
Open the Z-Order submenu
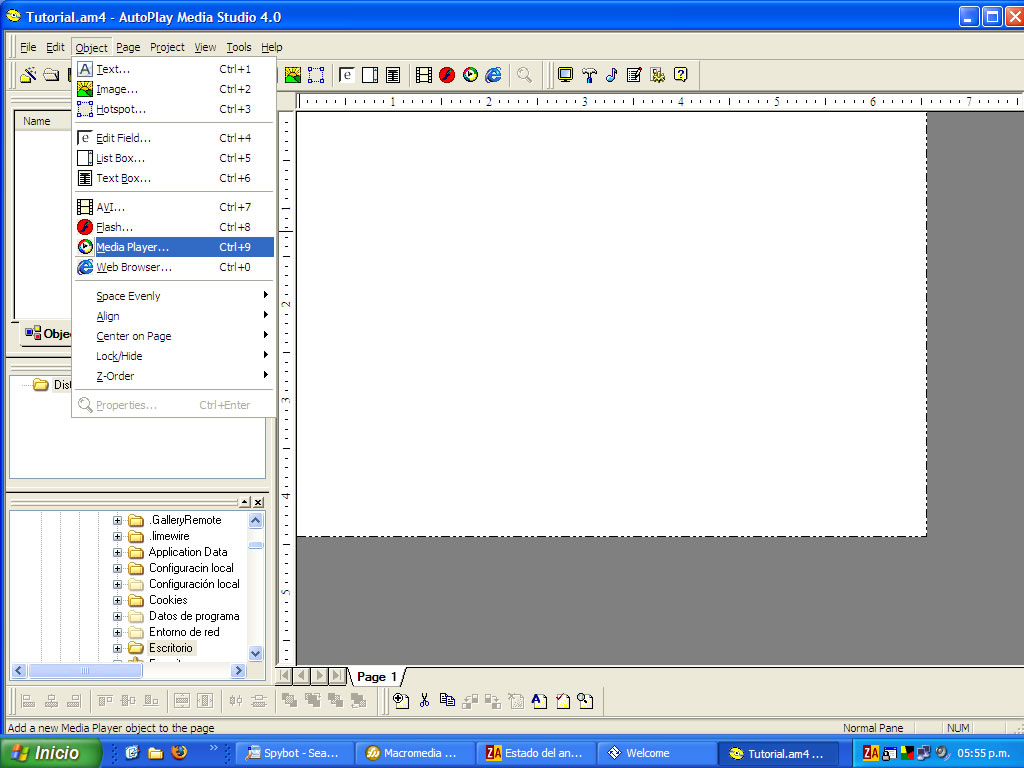(173, 376)
